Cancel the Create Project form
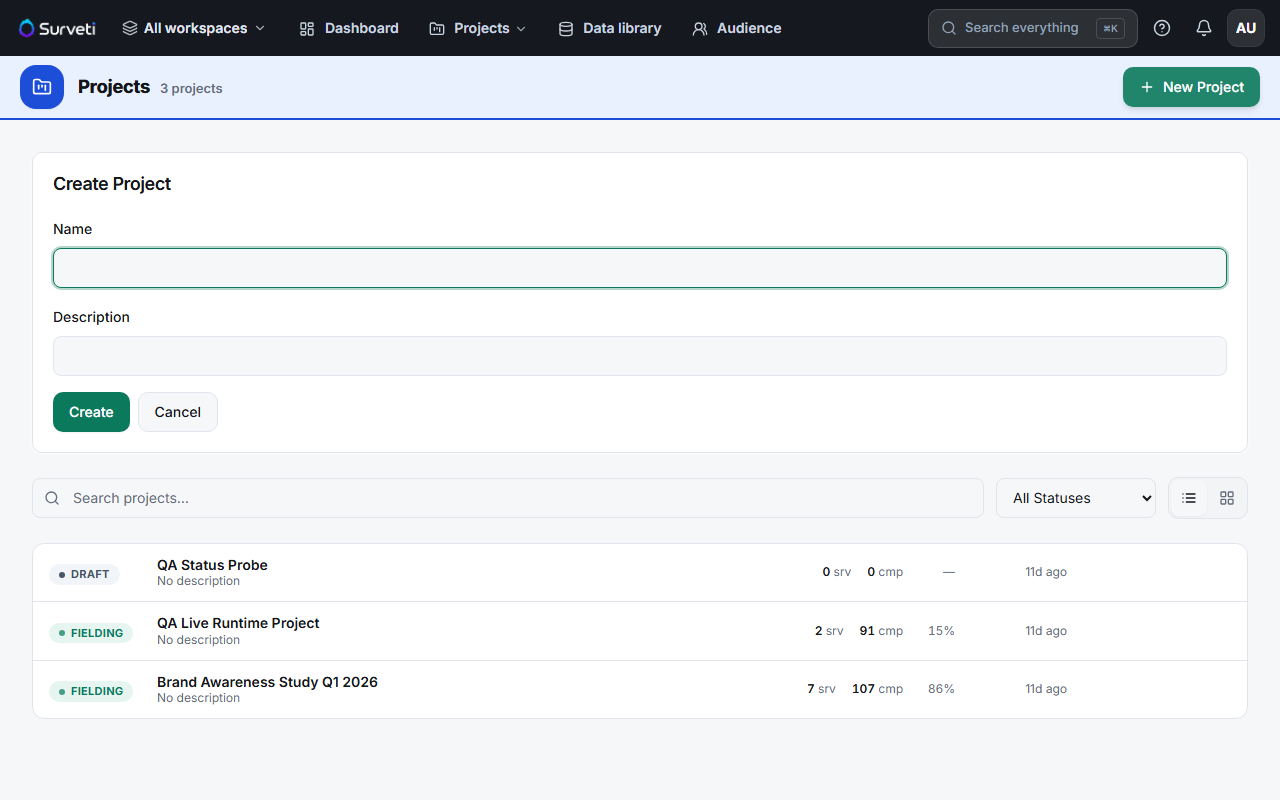Image resolution: width=1280 pixels, height=800 pixels. coord(178,412)
